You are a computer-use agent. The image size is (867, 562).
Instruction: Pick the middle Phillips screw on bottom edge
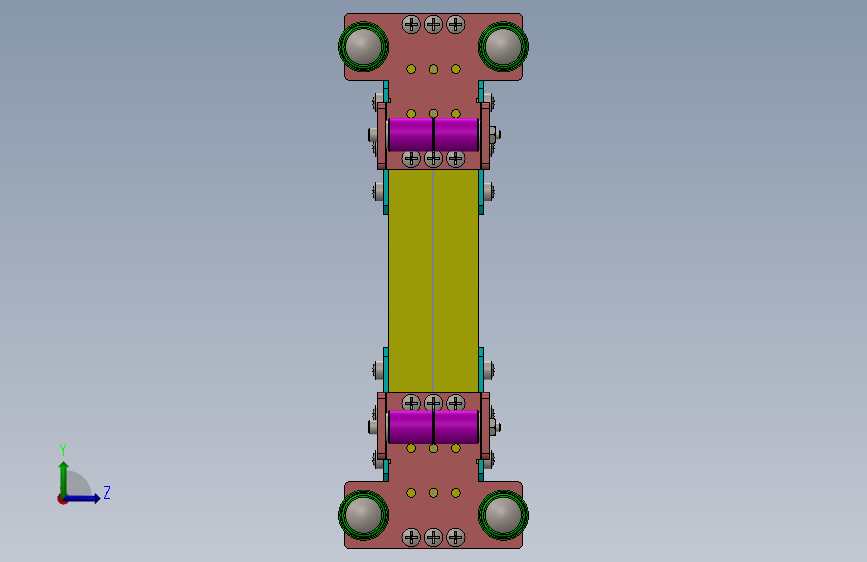[x=433, y=537]
